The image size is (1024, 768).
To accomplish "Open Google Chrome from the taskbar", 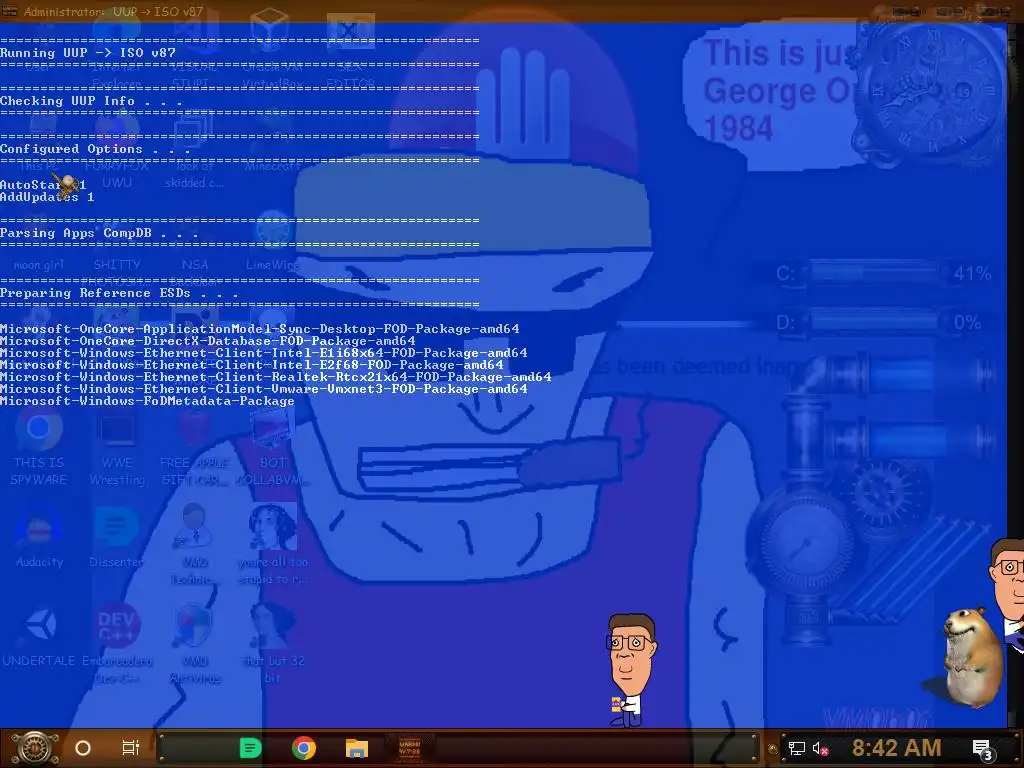I will 304,748.
